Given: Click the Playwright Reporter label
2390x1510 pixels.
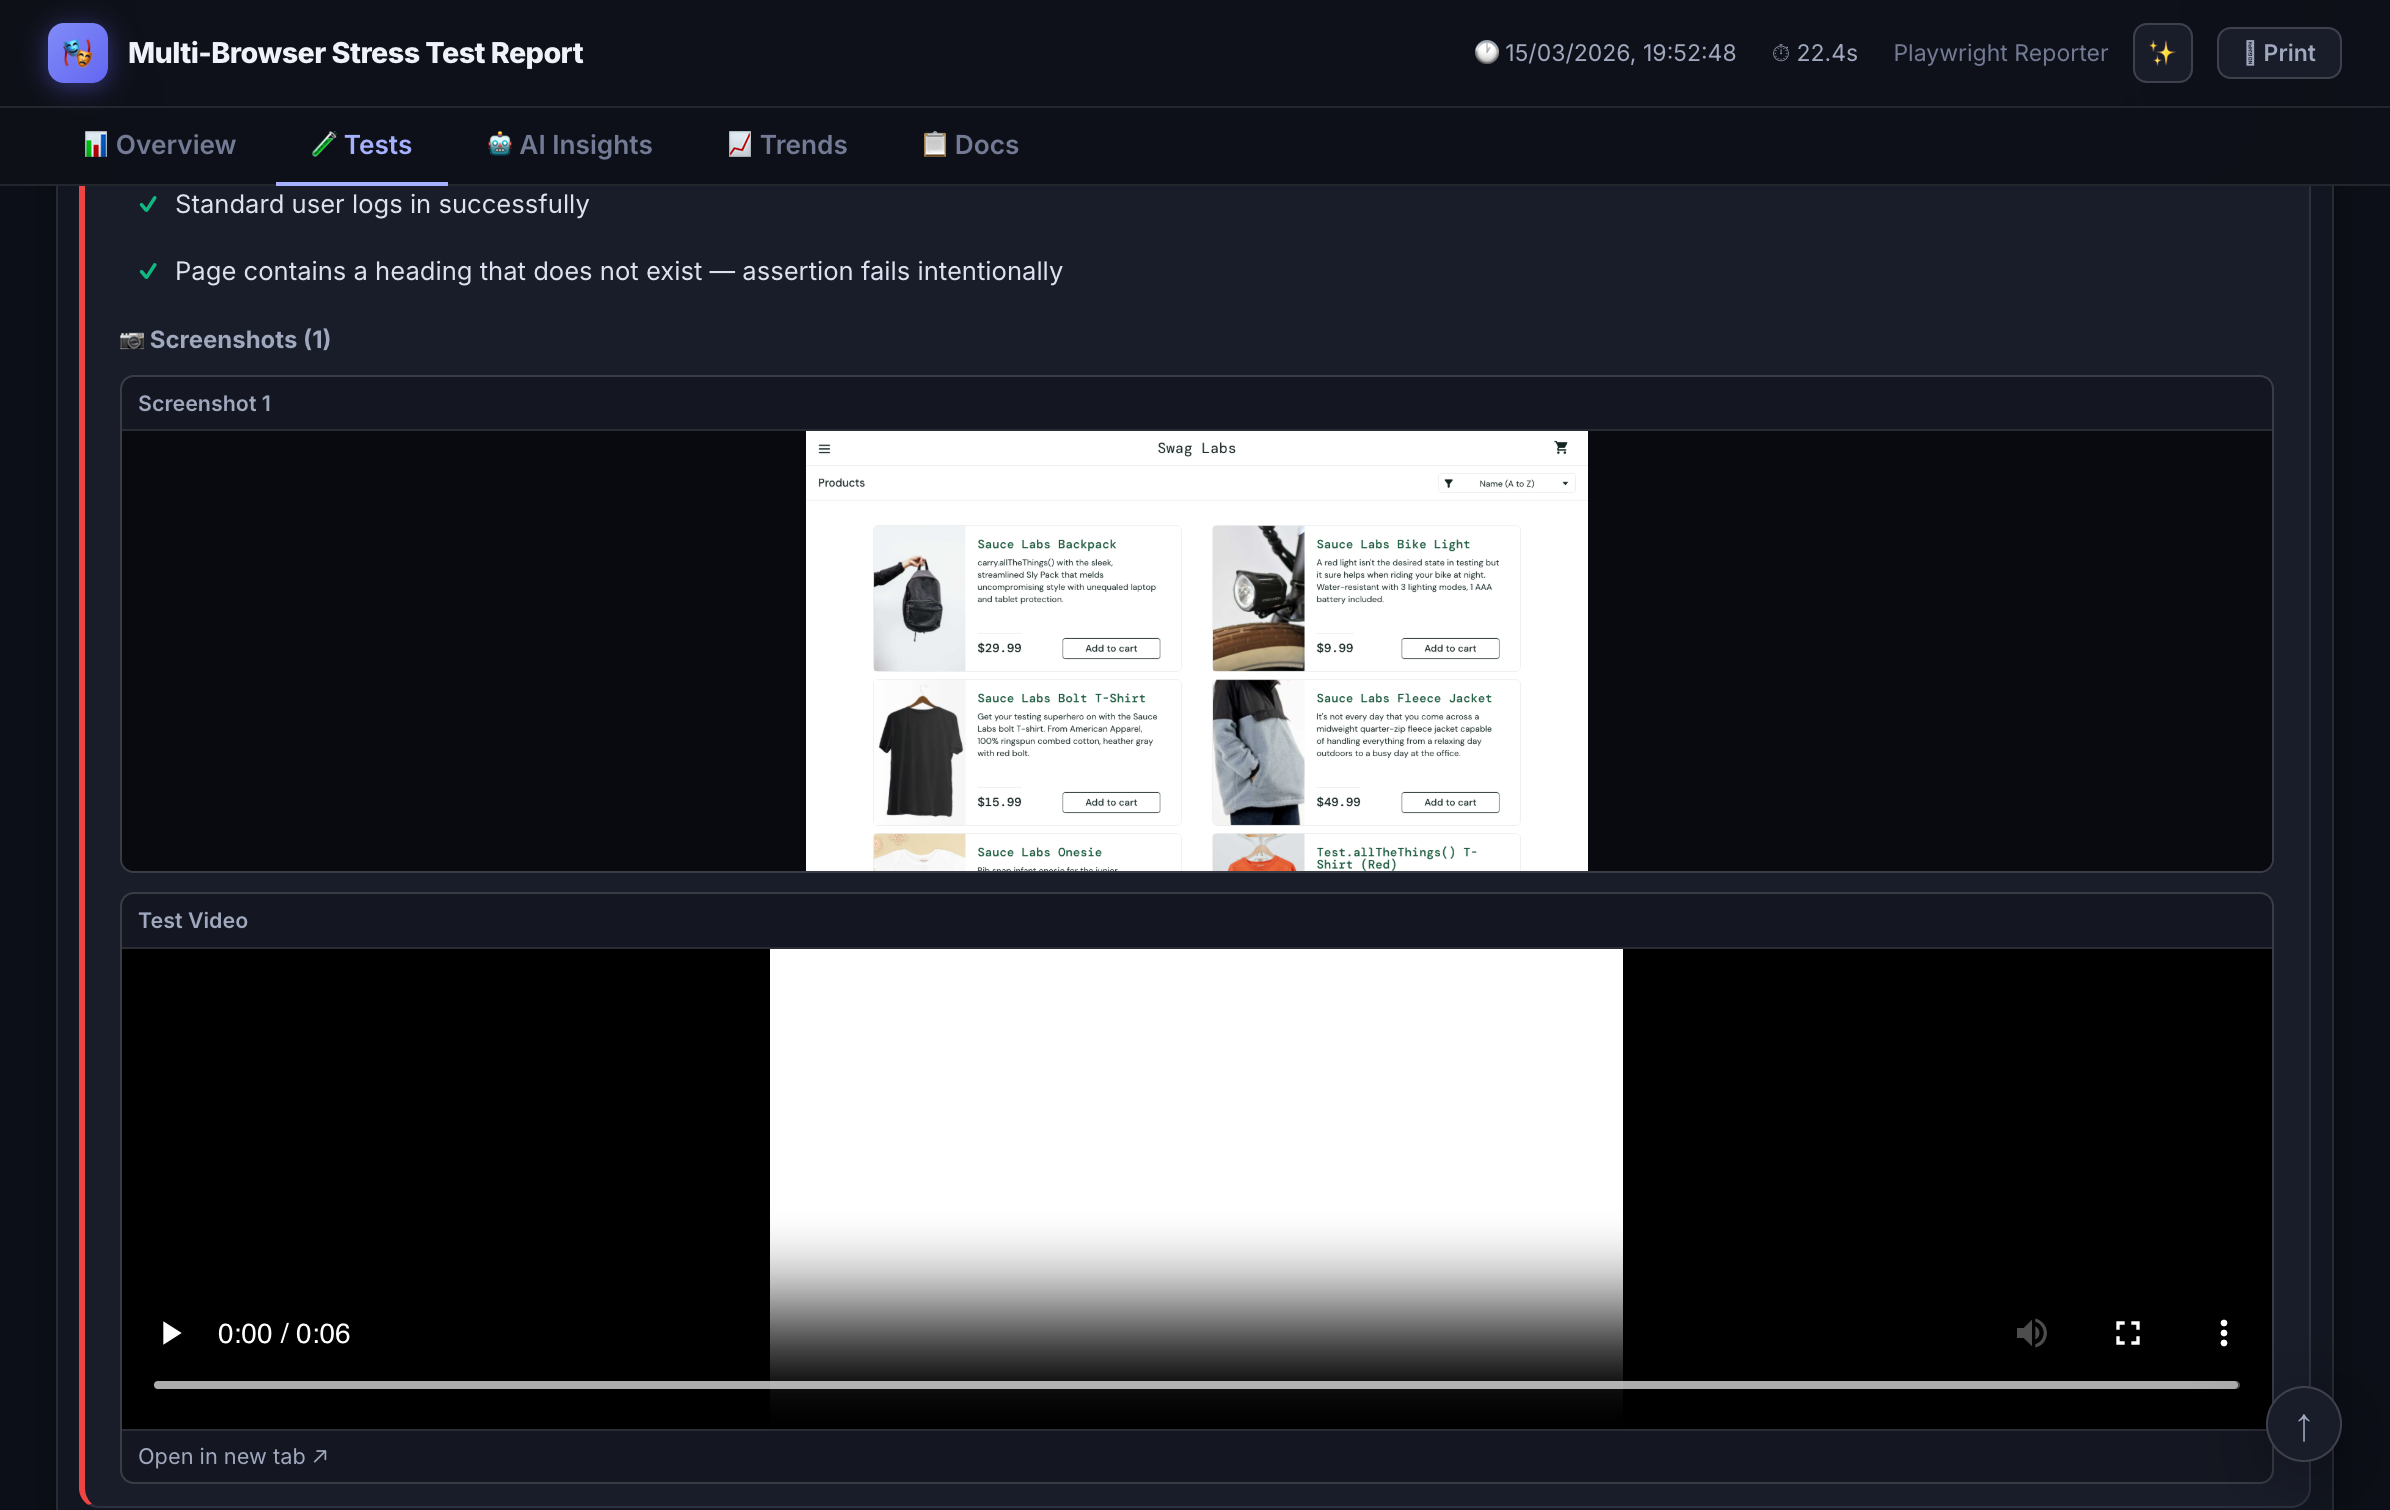Looking at the screenshot, I should (x=2000, y=53).
